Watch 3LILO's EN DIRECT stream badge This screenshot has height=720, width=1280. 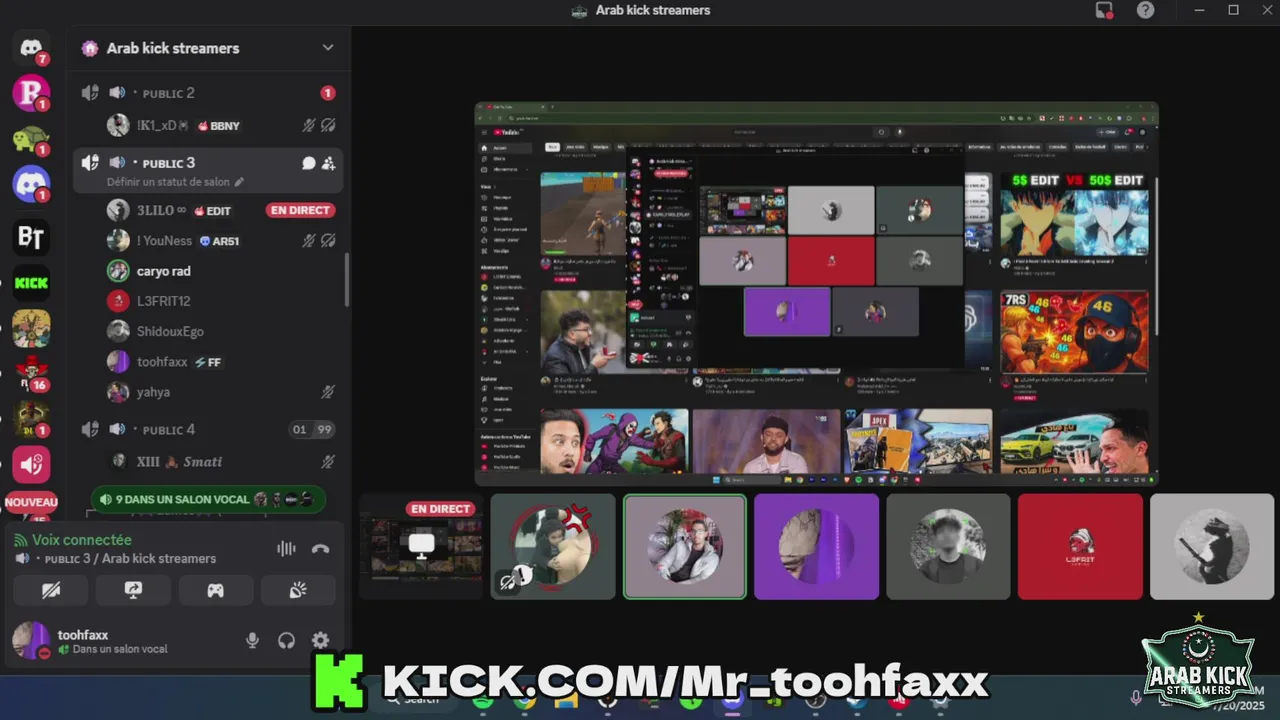(x=300, y=210)
